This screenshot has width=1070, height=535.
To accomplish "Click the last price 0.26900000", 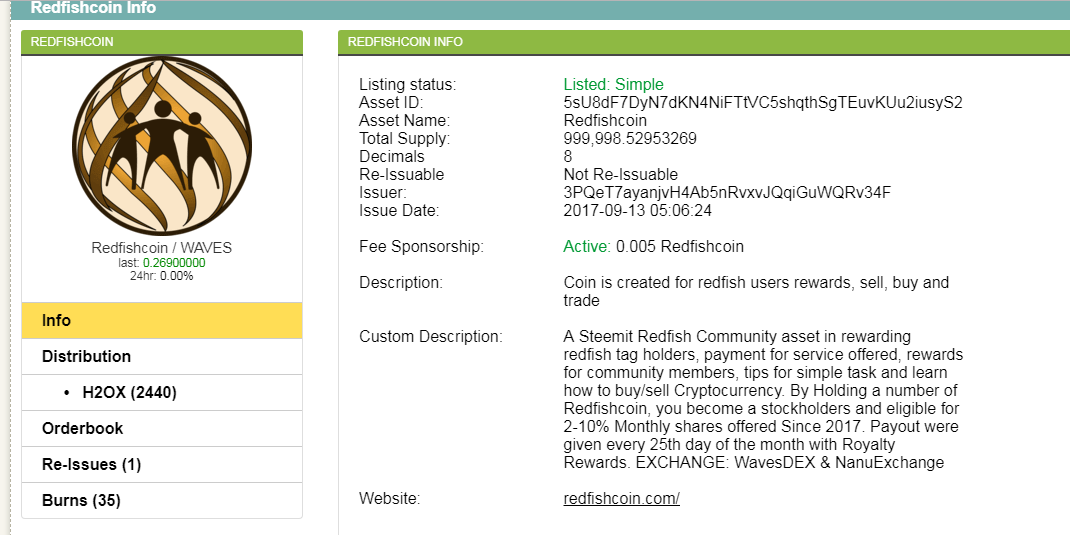I will click(x=174, y=263).
